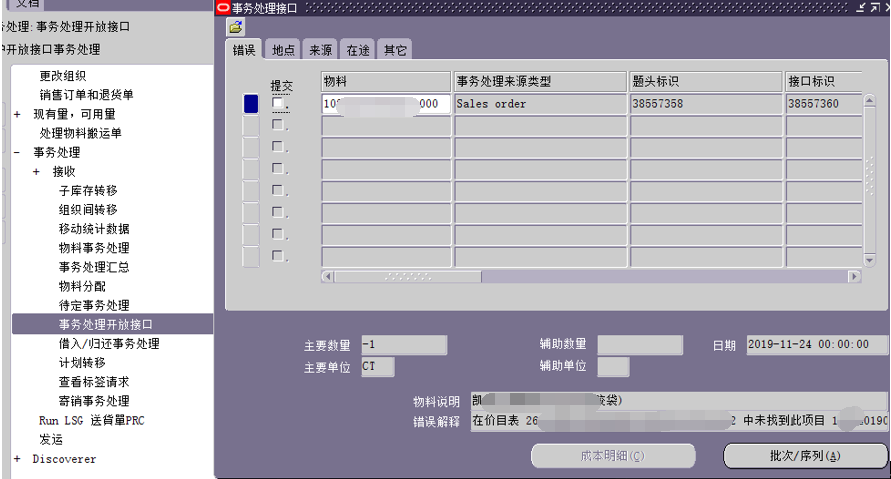Tick the 提交 checkbox in the second row
The image size is (891, 479).
(x=278, y=125)
